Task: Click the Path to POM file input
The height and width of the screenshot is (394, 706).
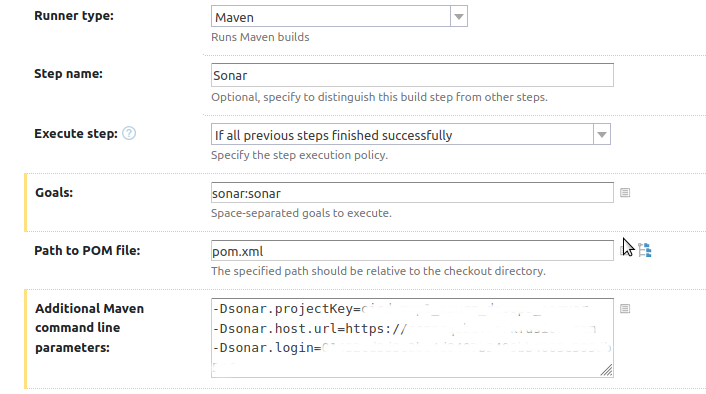Action: coord(412,250)
